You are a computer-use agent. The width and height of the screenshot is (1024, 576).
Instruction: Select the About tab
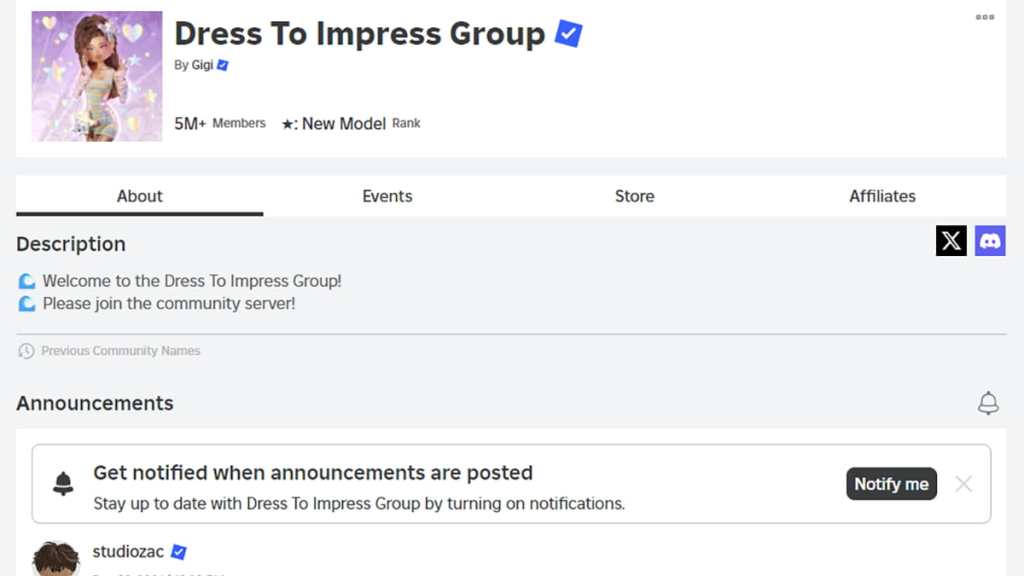click(x=139, y=196)
